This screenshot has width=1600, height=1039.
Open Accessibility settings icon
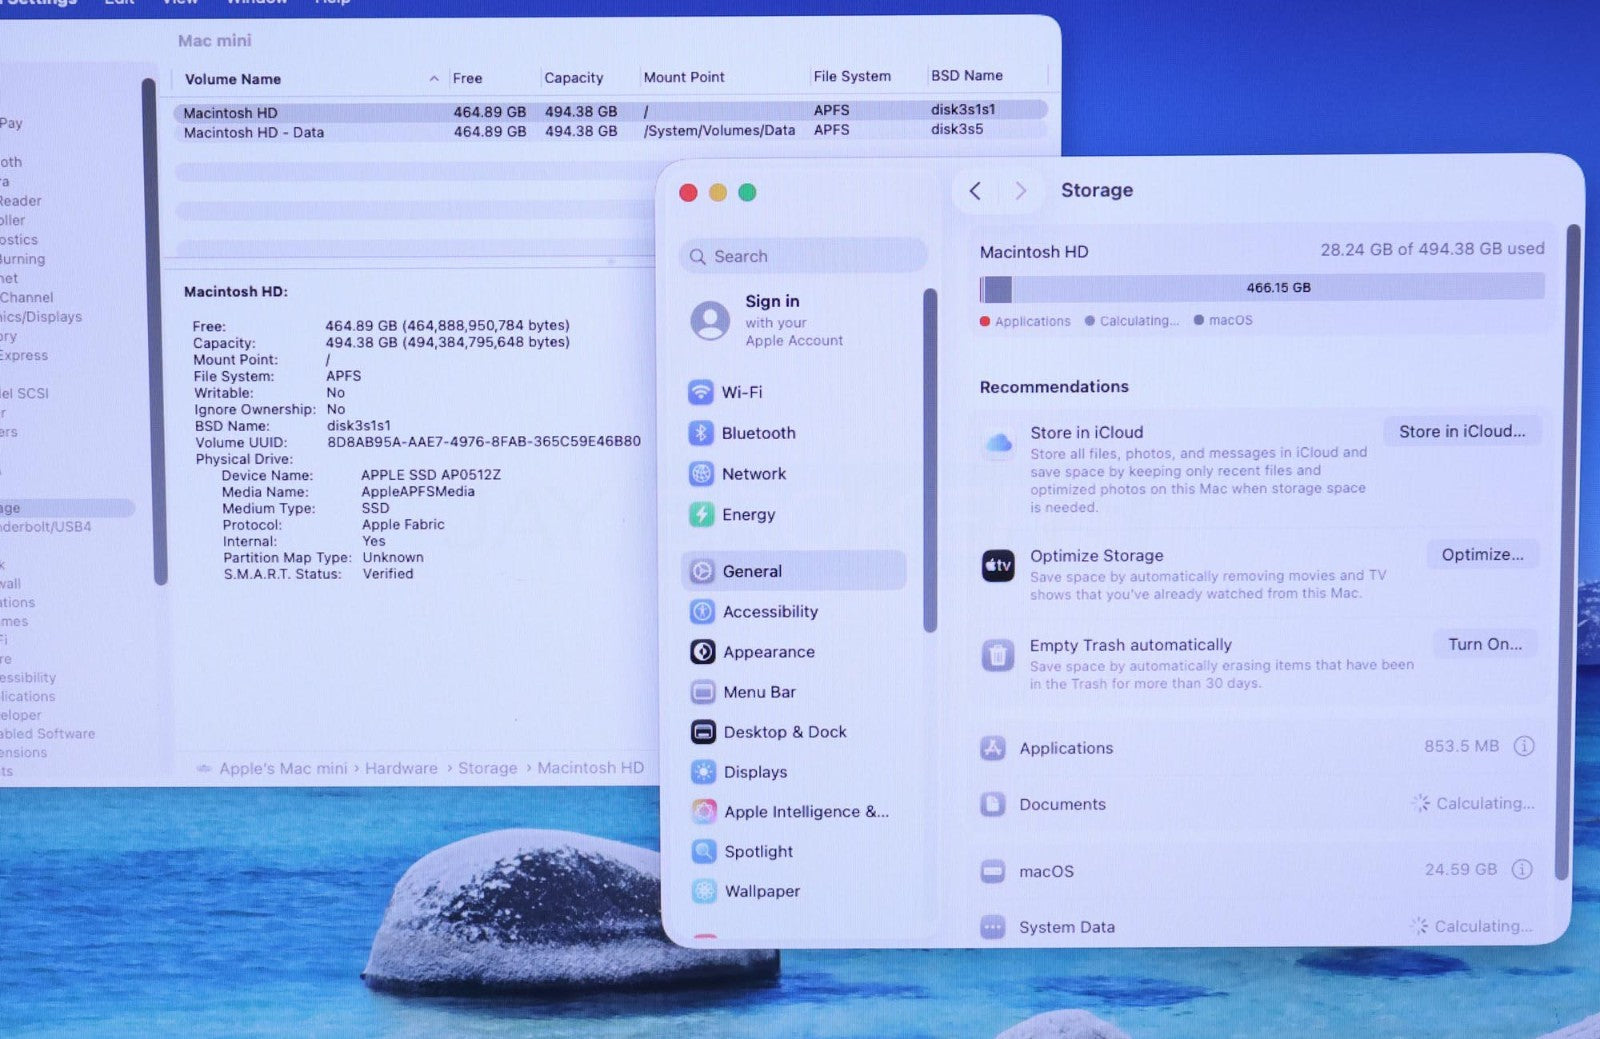click(702, 612)
